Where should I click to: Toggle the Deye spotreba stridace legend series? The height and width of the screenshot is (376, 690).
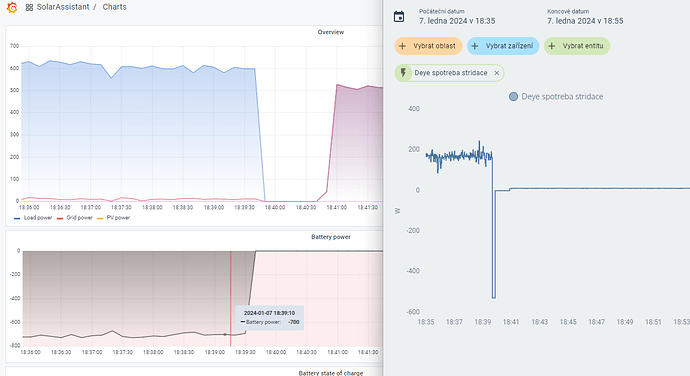point(556,96)
